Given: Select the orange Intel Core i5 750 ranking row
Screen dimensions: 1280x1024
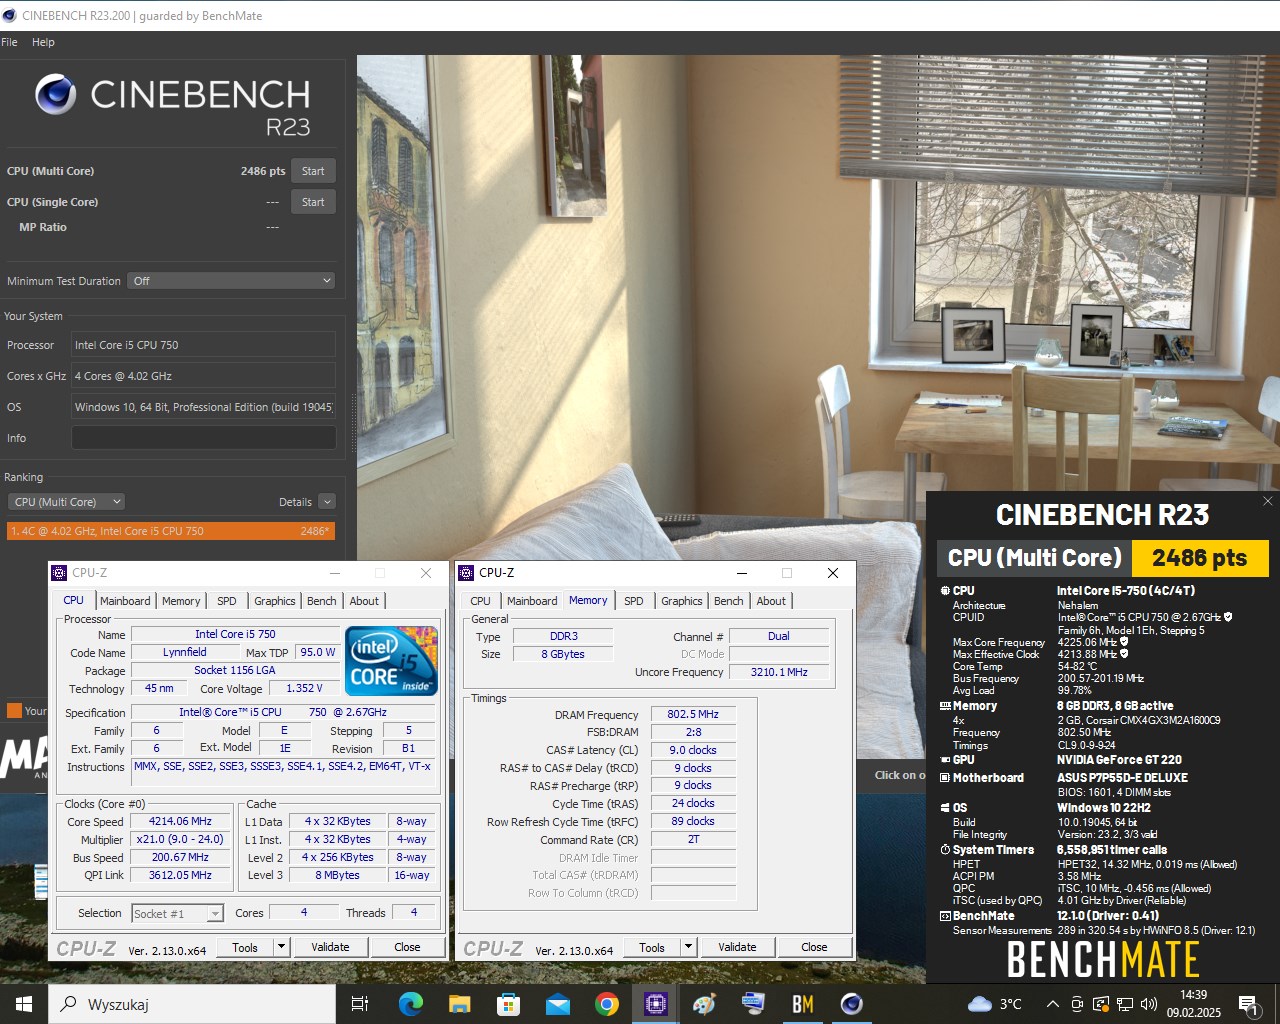Looking at the screenshot, I should [x=171, y=531].
